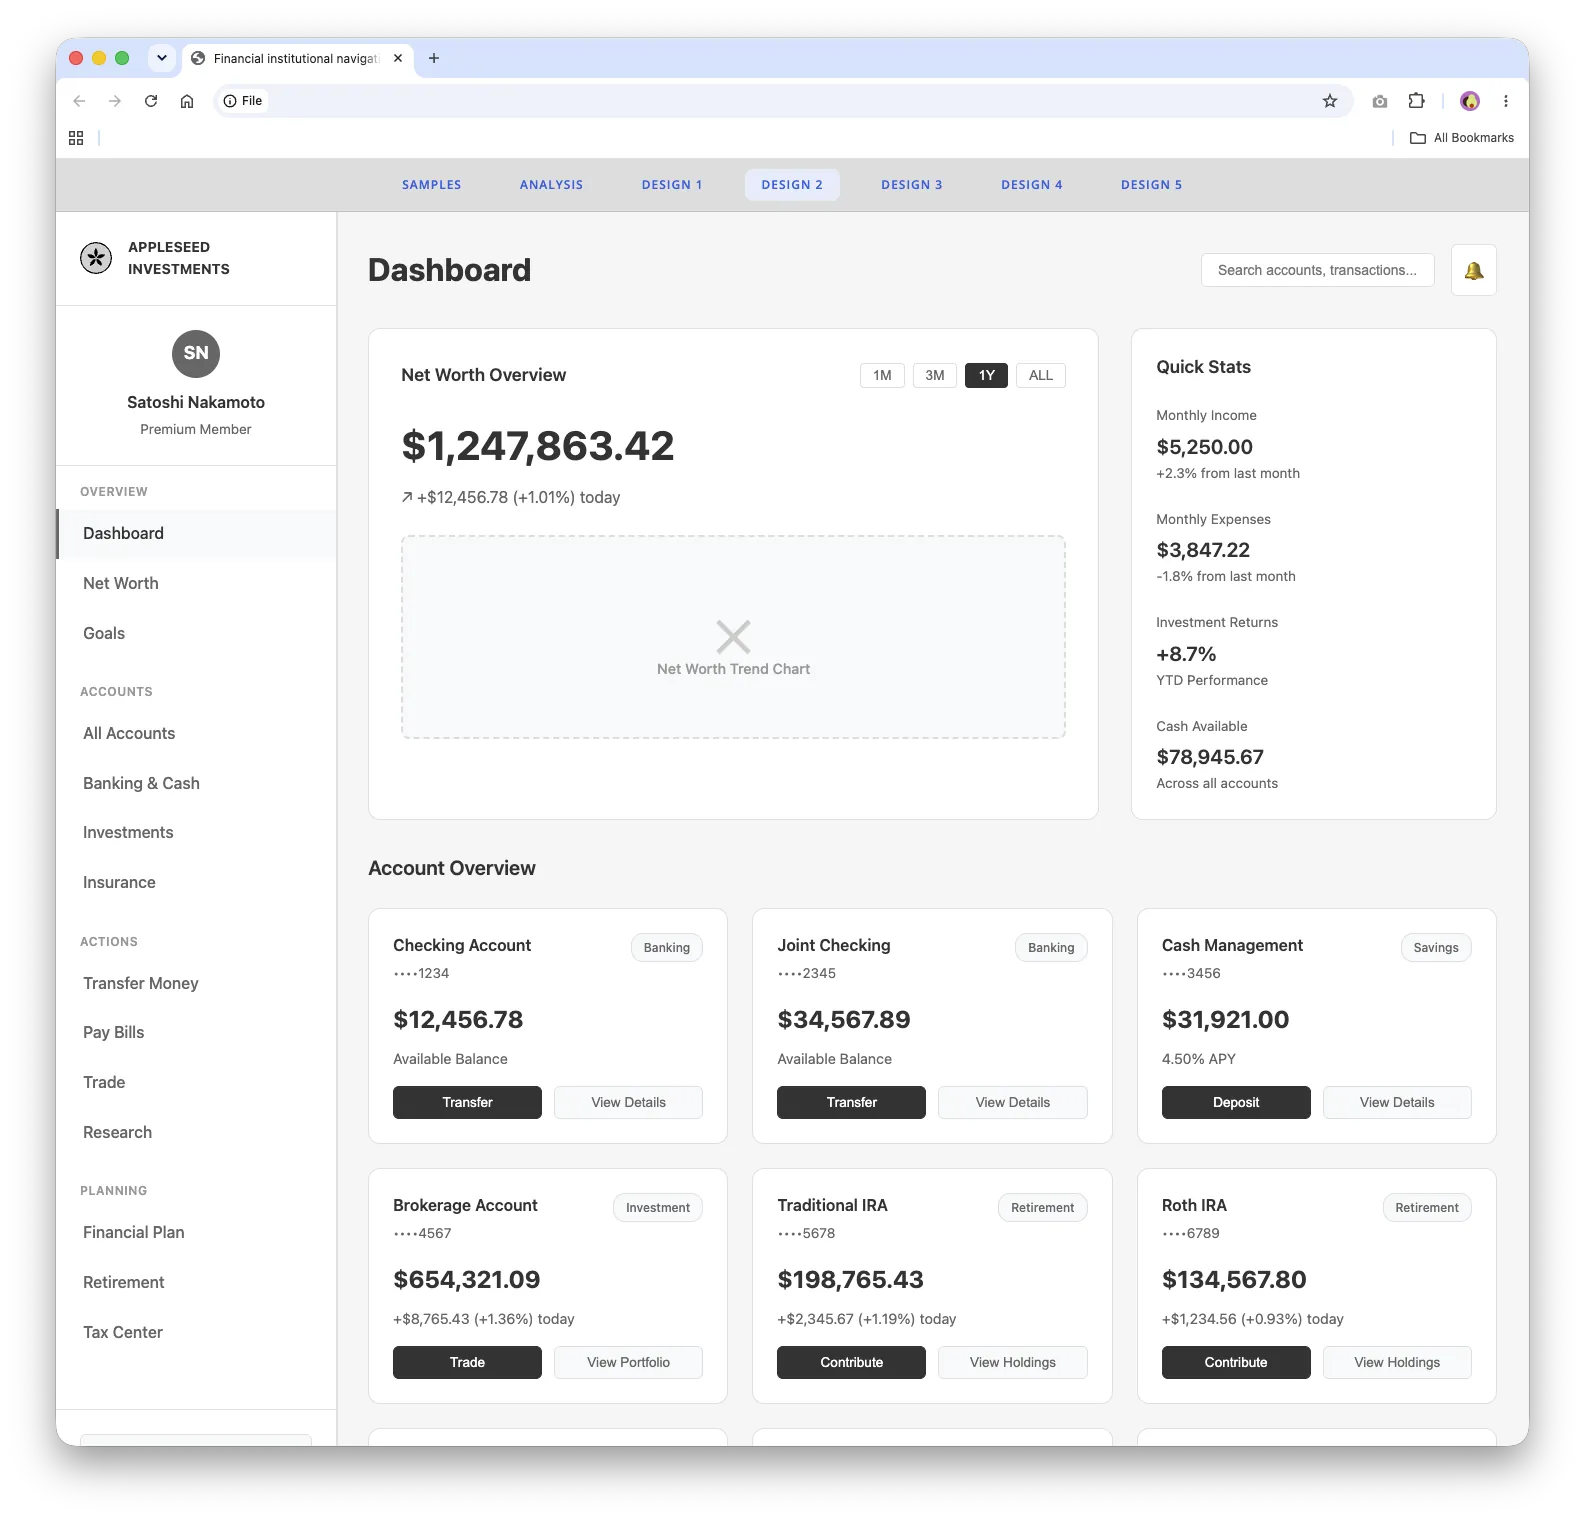The image size is (1585, 1520).
Task: View Holdings for the Roth IRA
Action: point(1397,1362)
